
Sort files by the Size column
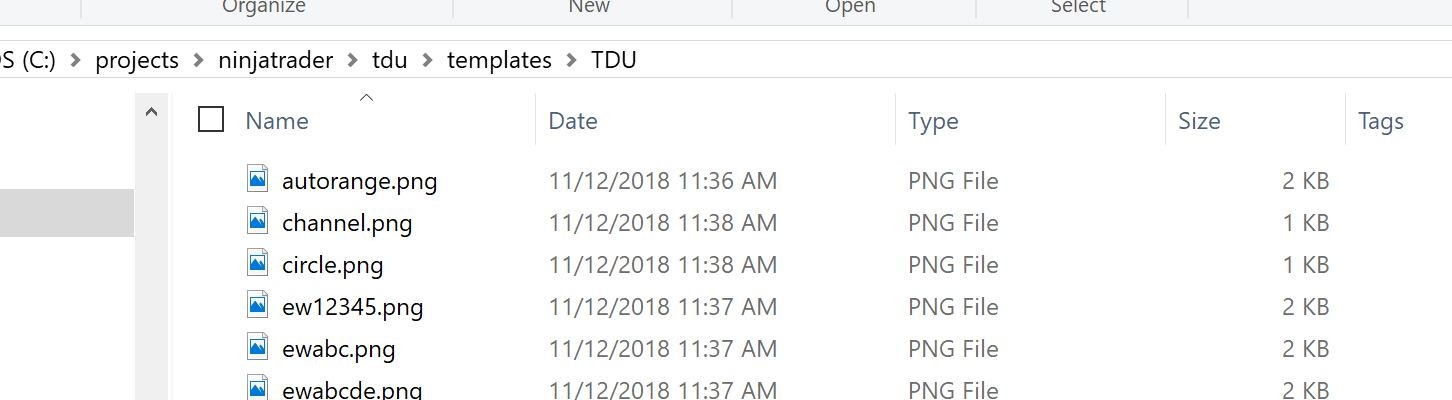pos(1199,121)
